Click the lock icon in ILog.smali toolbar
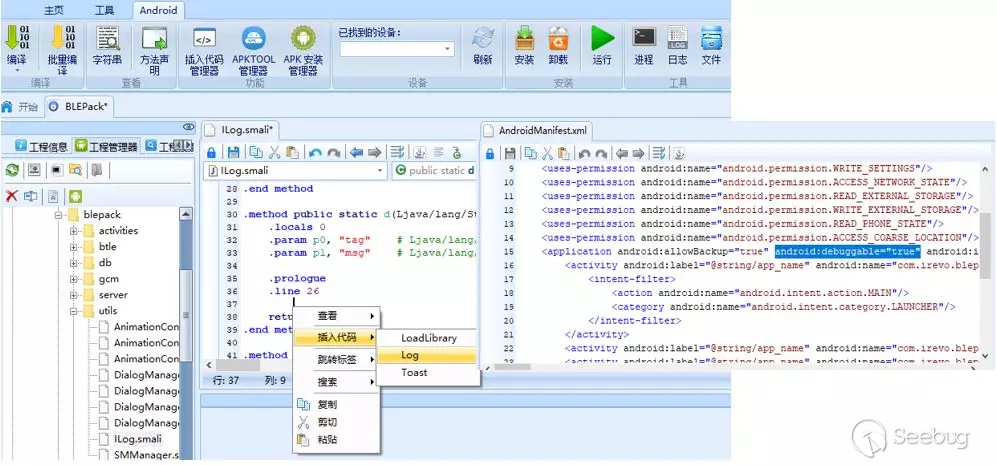997x465 pixels. coord(212,153)
